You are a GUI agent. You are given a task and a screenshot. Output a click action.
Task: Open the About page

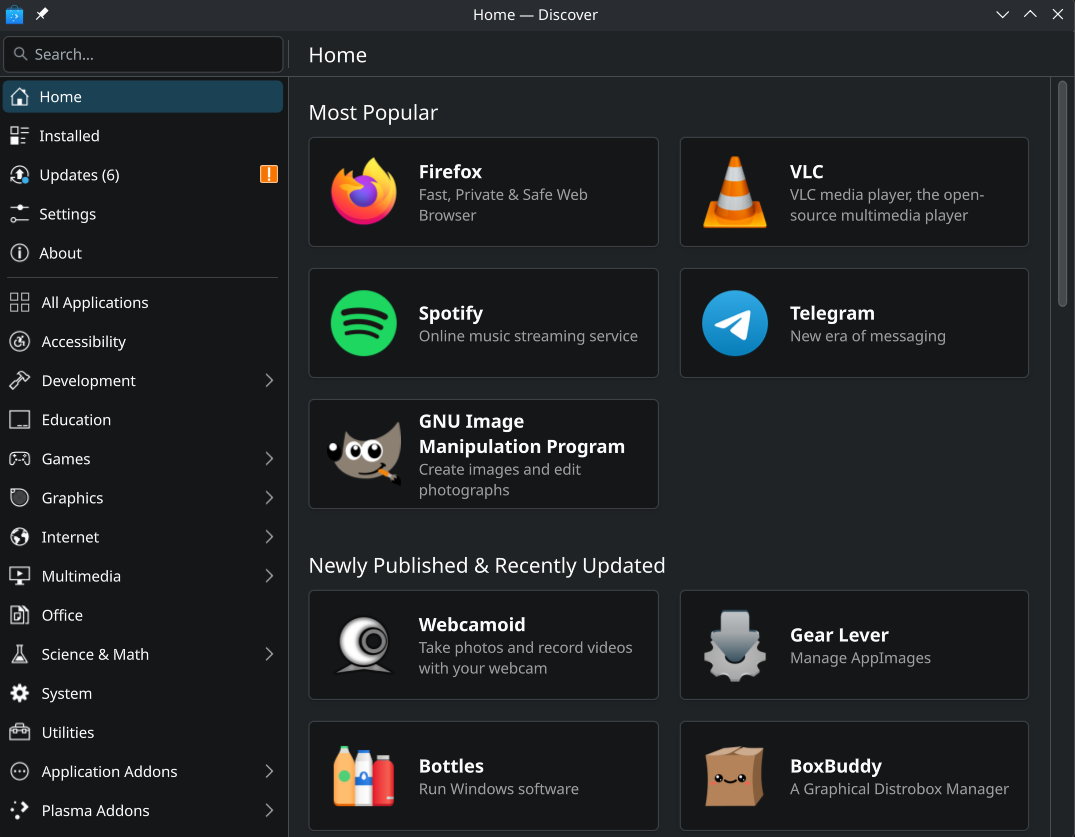coord(61,253)
